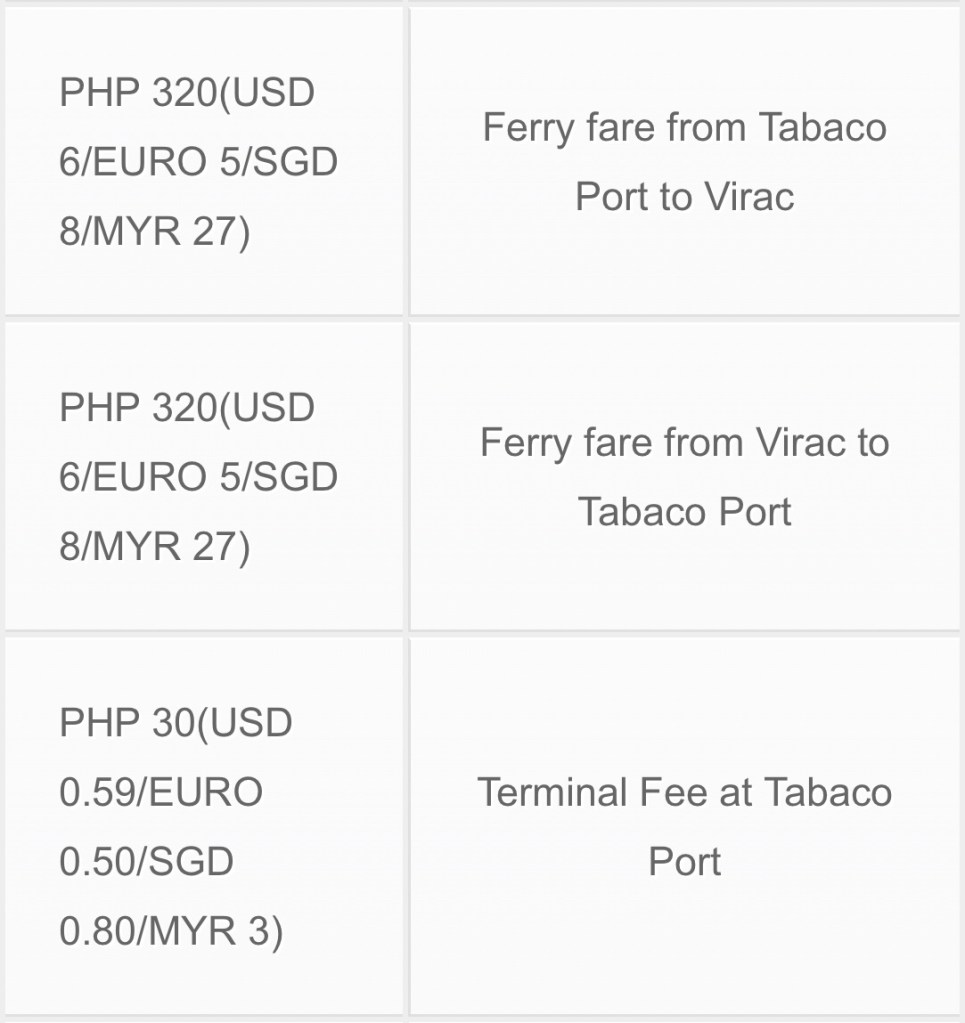This screenshot has height=1023, width=965.
Task: Select "6/EURO 5/SGD" line in second row
Action: (x=198, y=477)
